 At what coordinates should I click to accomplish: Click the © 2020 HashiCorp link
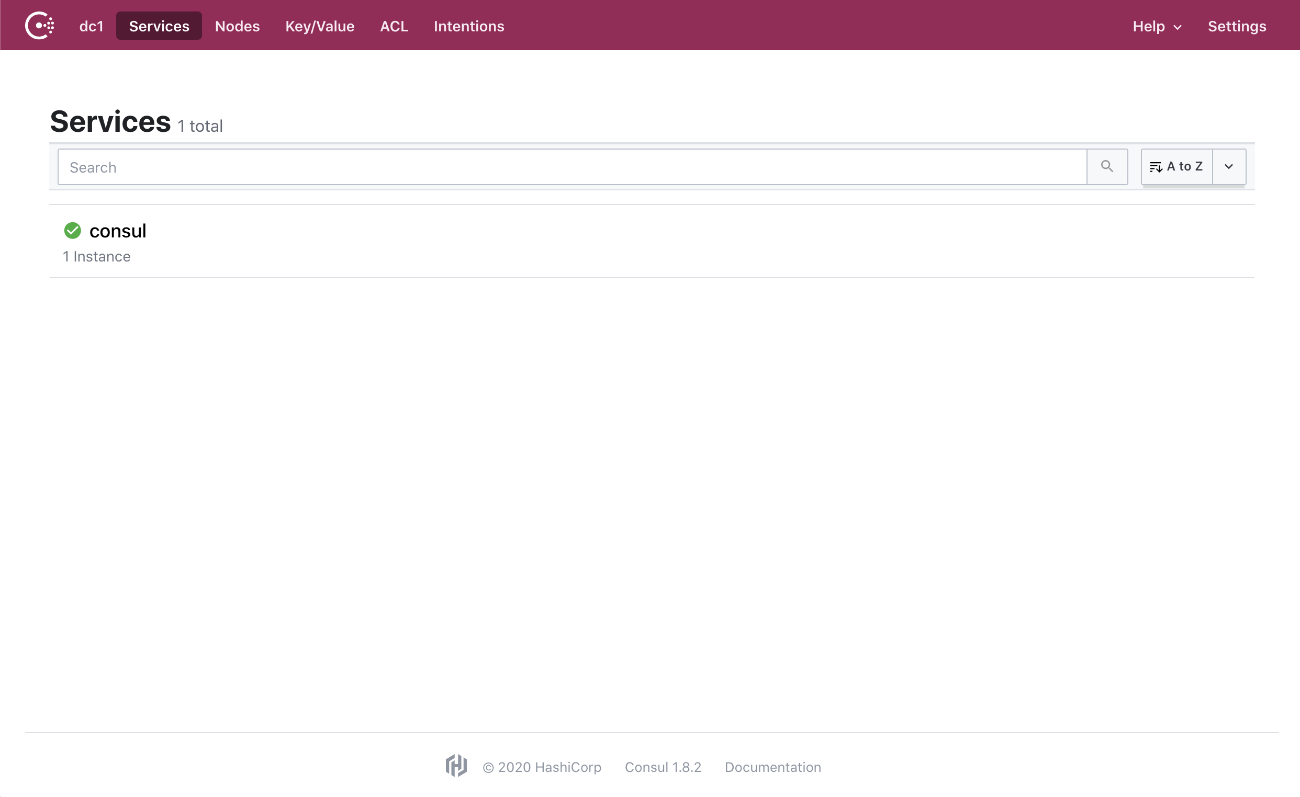click(542, 767)
